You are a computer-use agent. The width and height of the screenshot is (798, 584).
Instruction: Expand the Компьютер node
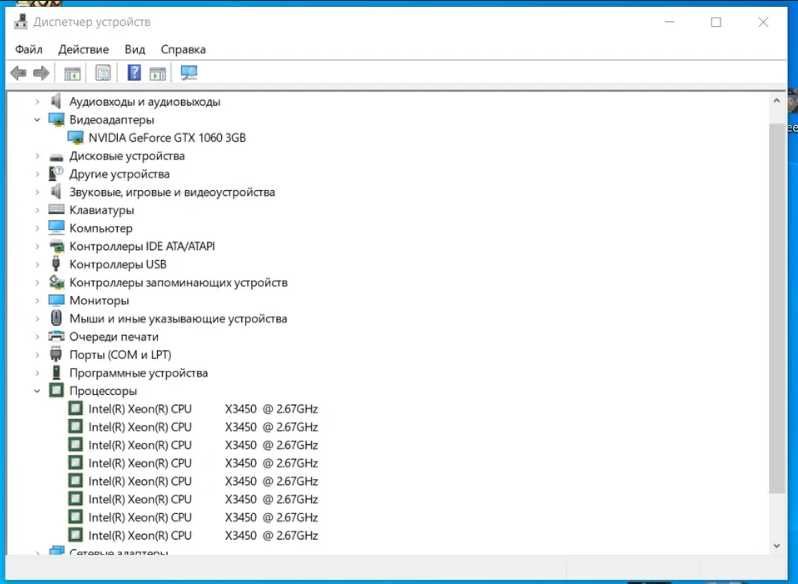pyautogui.click(x=37, y=228)
